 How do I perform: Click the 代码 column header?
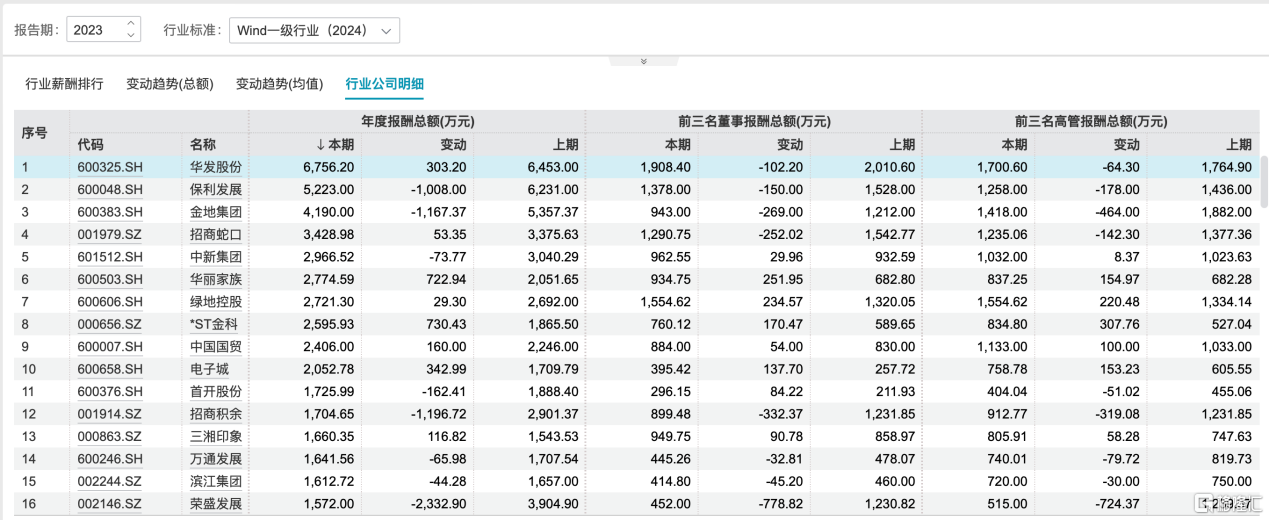pyautogui.click(x=90, y=145)
